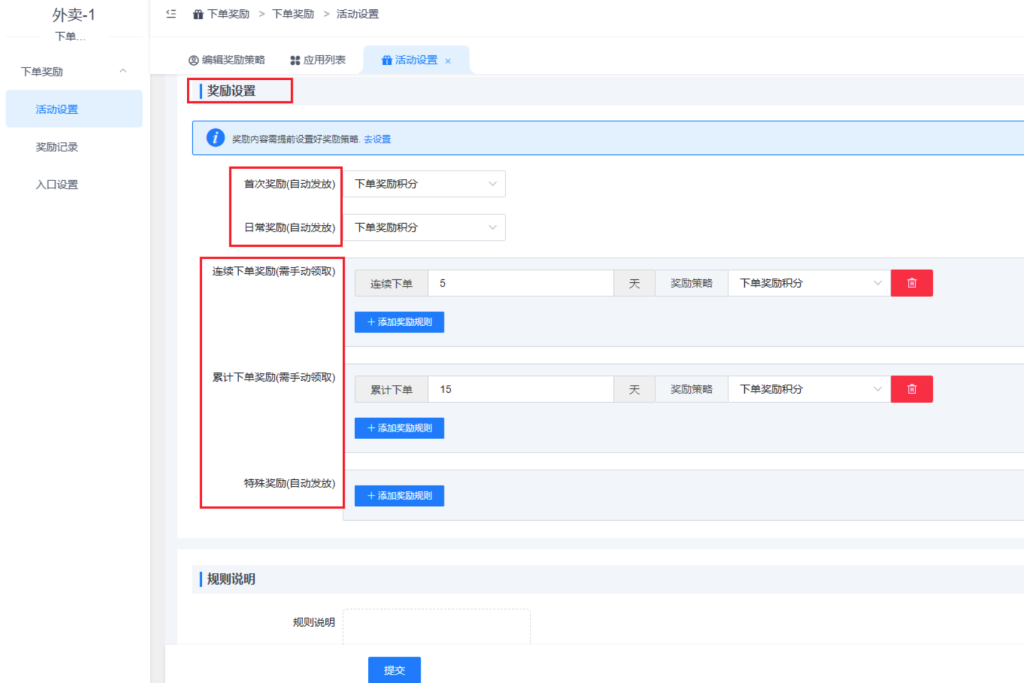The width and height of the screenshot is (1024, 683).
Task: Click the gift icon in the breadcrumb
Action: click(x=198, y=15)
